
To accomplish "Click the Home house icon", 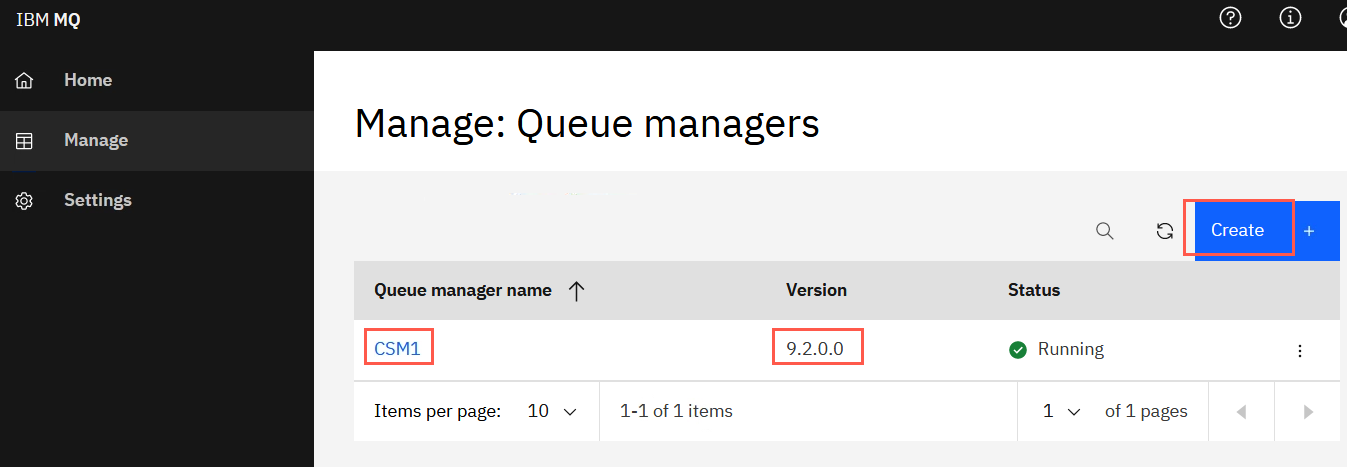I will (x=24, y=80).
